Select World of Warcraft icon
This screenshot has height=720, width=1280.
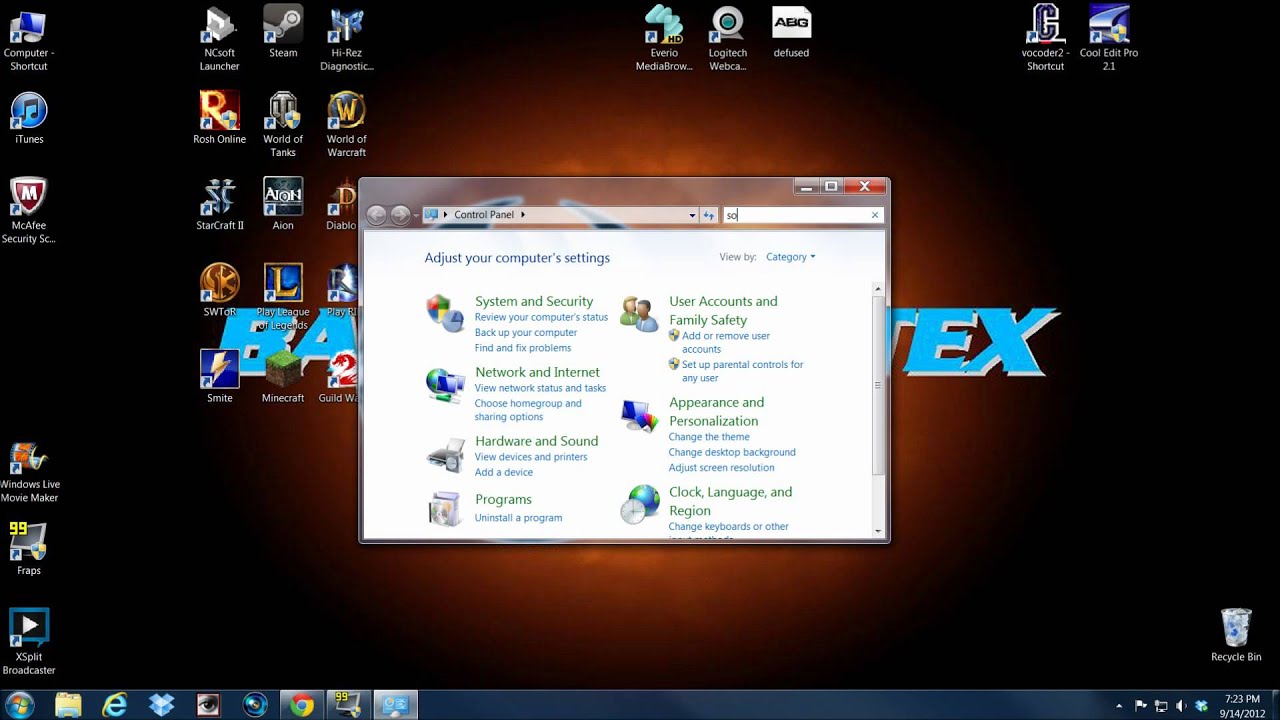pyautogui.click(x=347, y=125)
